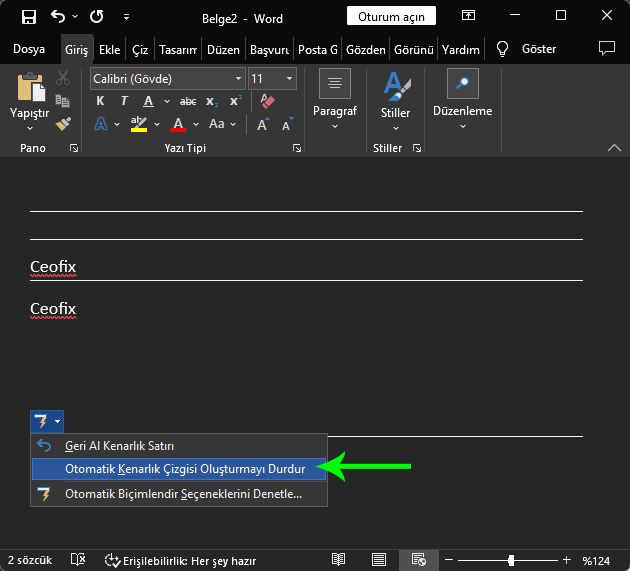This screenshot has width=630, height=571.
Task: Save the document with the floppy disk icon
Action: click(29, 17)
